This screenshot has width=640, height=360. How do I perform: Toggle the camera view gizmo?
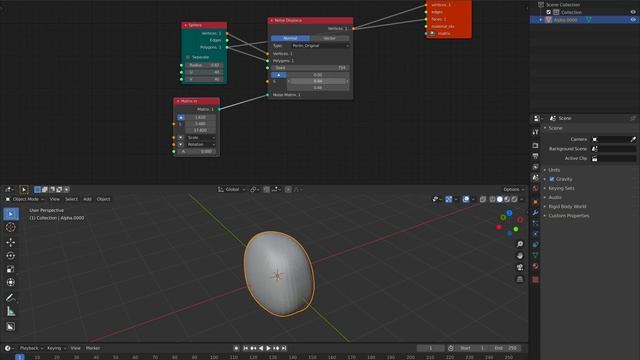tap(520, 267)
